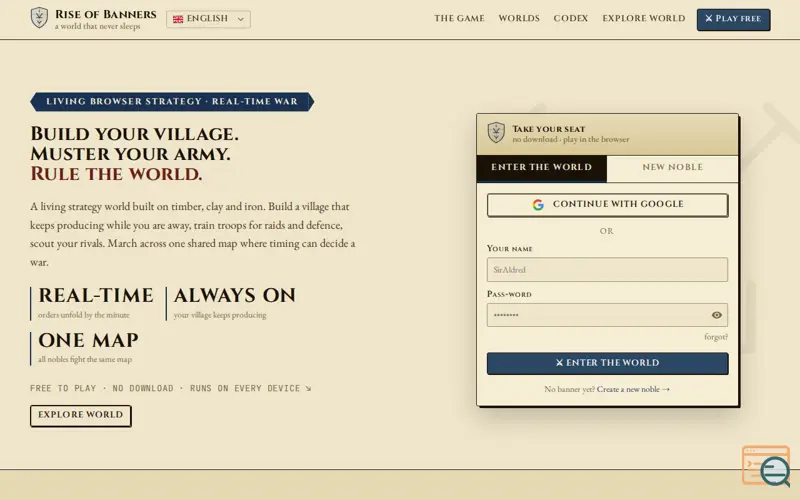The image size is (800, 500).
Task: Click the Rule the World headline
Action: coord(116,174)
